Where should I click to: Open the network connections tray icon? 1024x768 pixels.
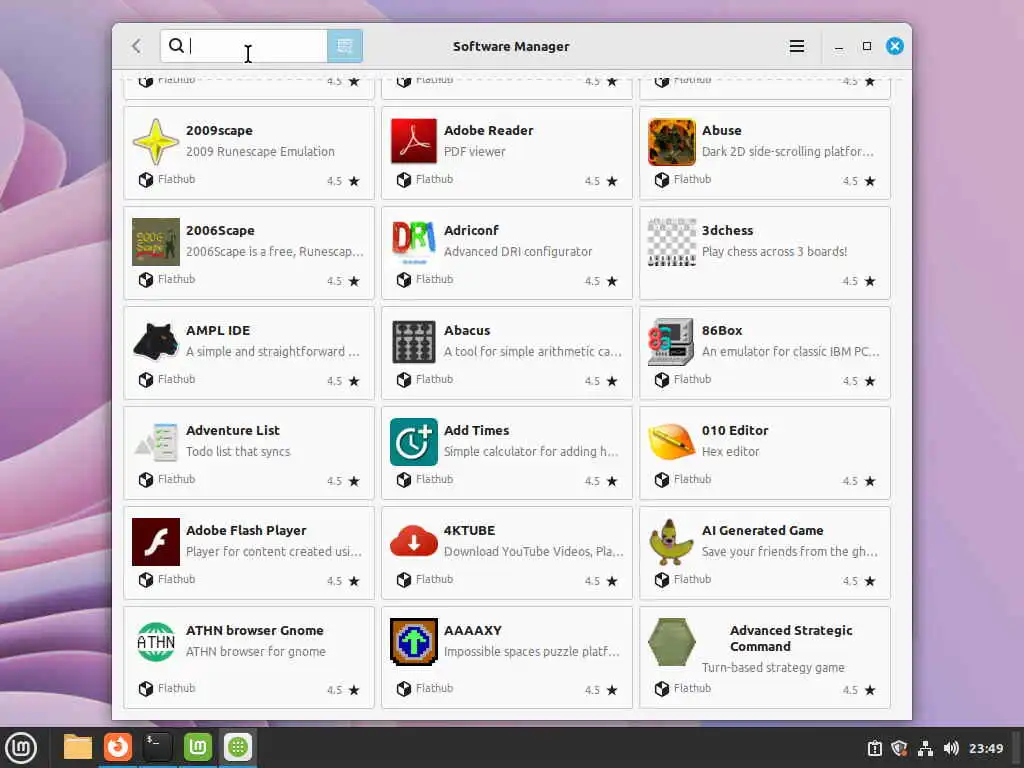pyautogui.click(x=925, y=748)
